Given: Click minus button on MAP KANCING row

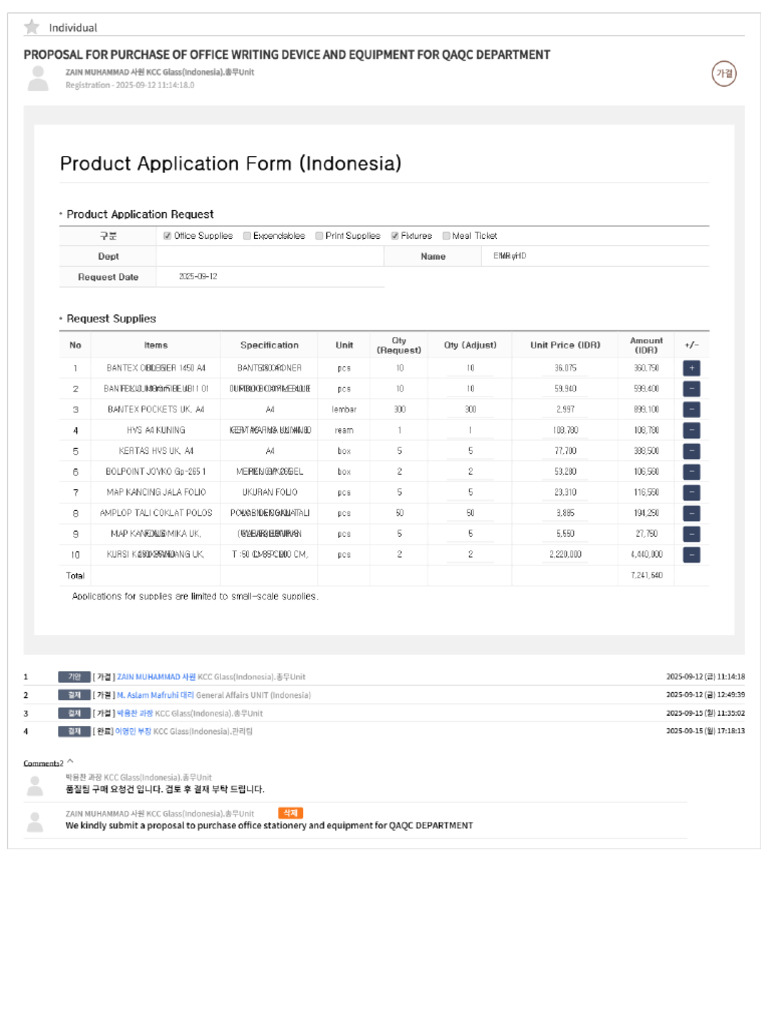Looking at the screenshot, I should tap(692, 492).
